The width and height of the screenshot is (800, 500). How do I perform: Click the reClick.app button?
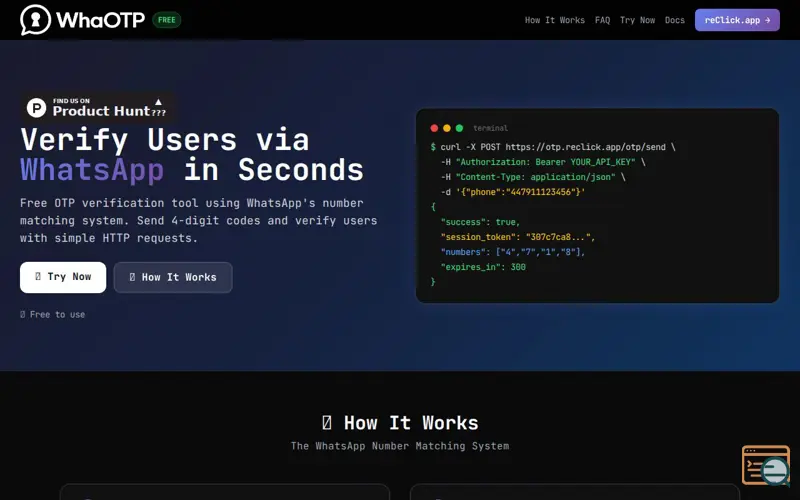click(x=737, y=20)
